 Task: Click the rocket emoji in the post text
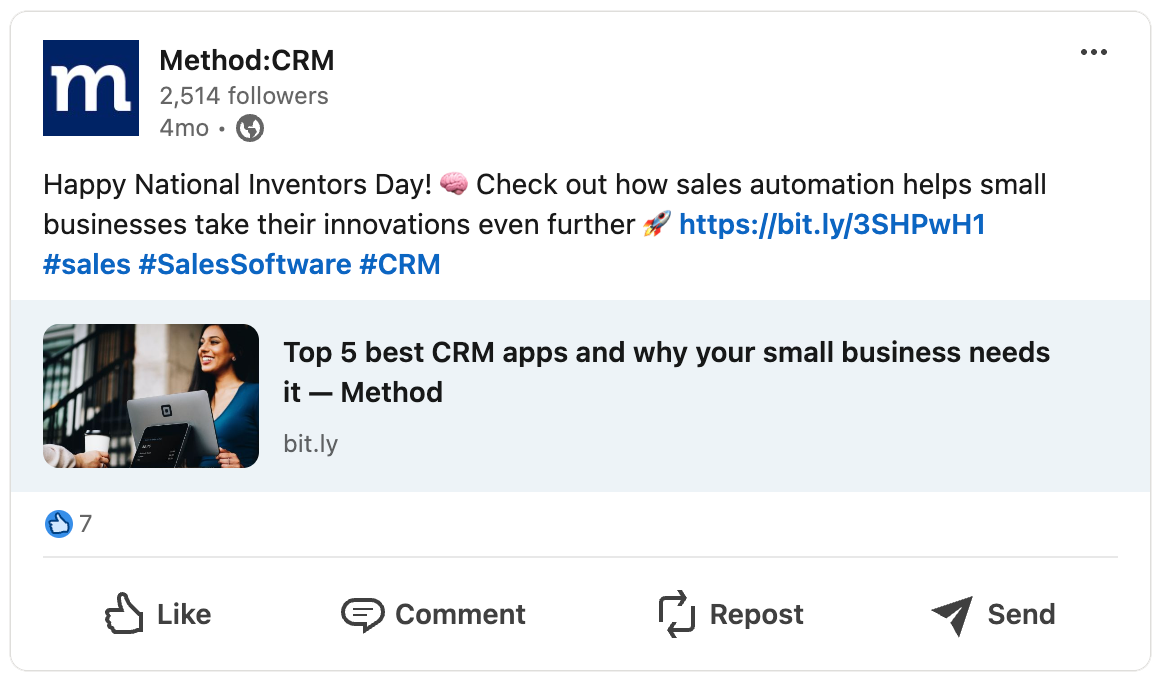(656, 225)
